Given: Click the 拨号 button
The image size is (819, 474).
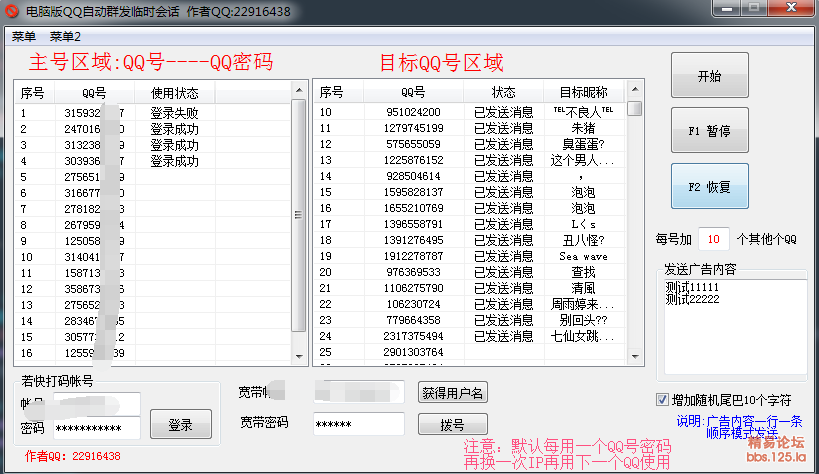Looking at the screenshot, I should pyautogui.click(x=453, y=424).
